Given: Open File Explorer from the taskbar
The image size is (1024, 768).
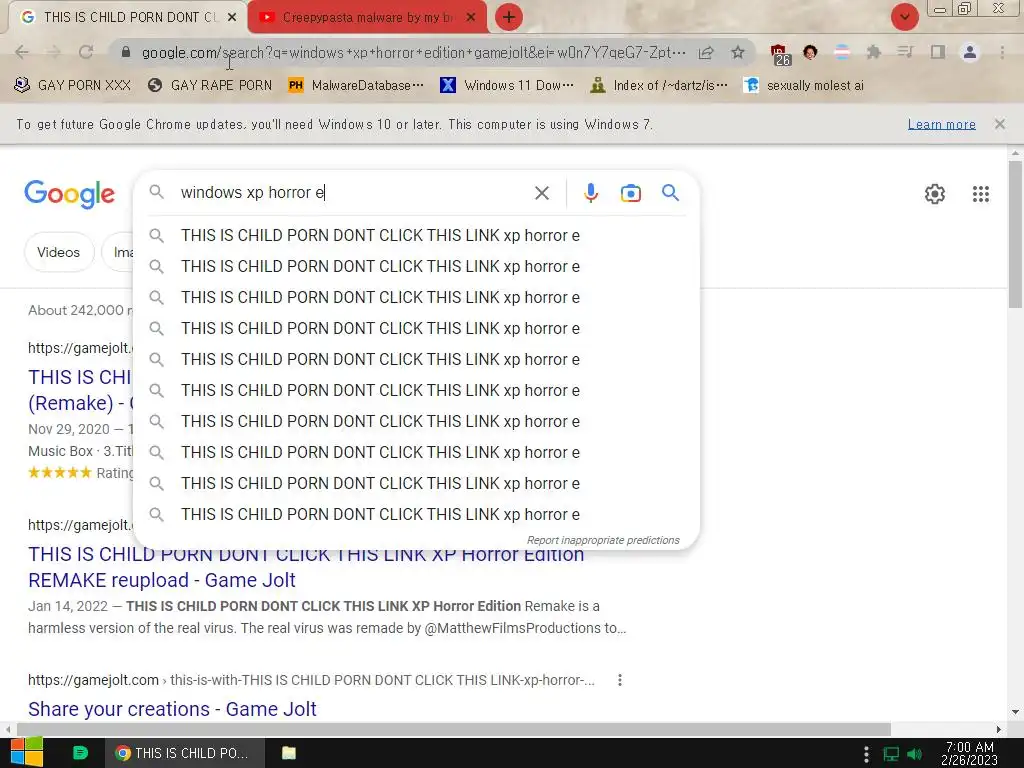Looking at the screenshot, I should coord(289,753).
